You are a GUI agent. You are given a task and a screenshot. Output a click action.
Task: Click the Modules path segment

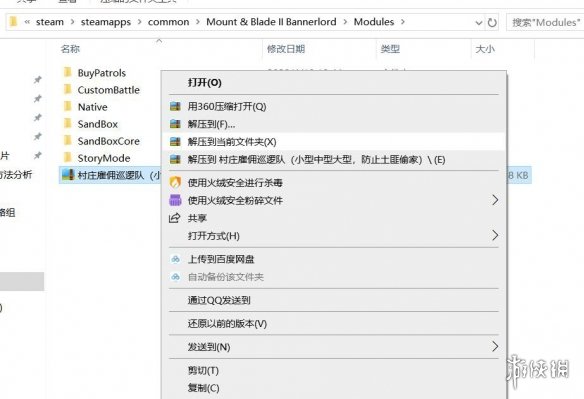coord(374,22)
